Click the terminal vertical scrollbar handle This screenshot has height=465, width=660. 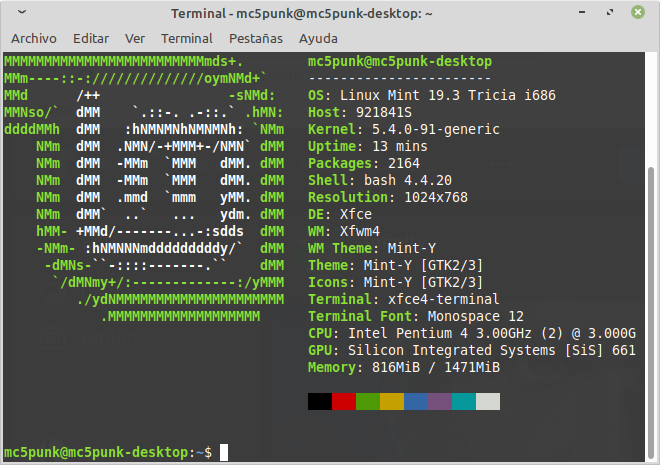[651, 311]
